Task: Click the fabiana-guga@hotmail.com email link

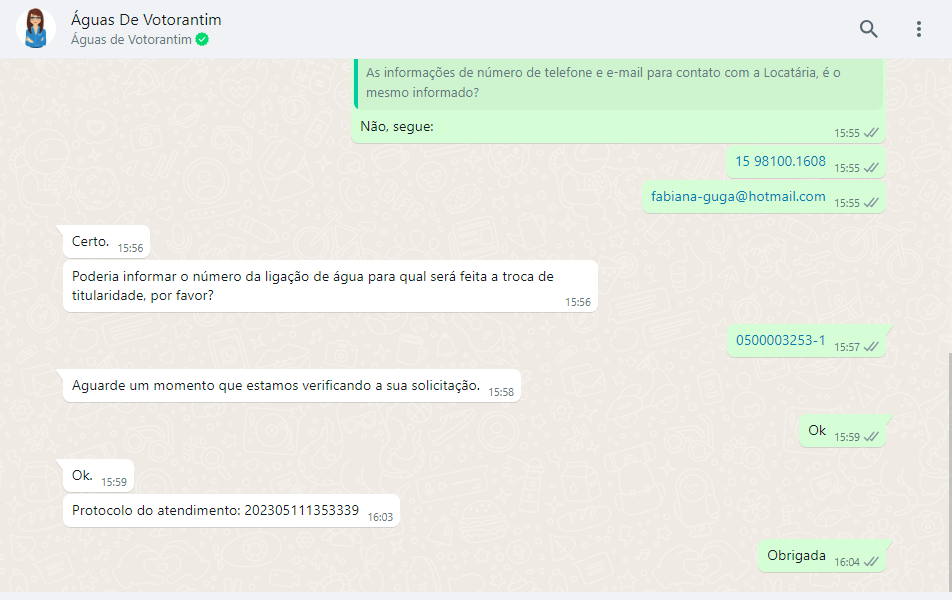Action: (x=738, y=197)
